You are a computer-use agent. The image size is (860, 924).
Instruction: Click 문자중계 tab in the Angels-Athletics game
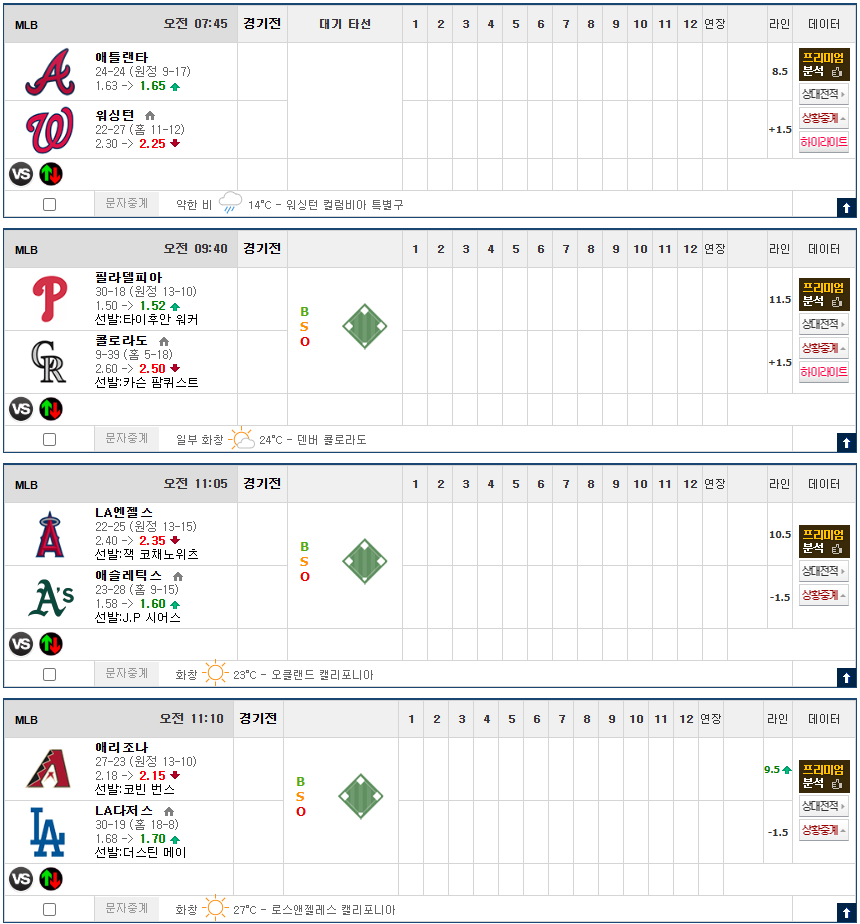point(127,674)
